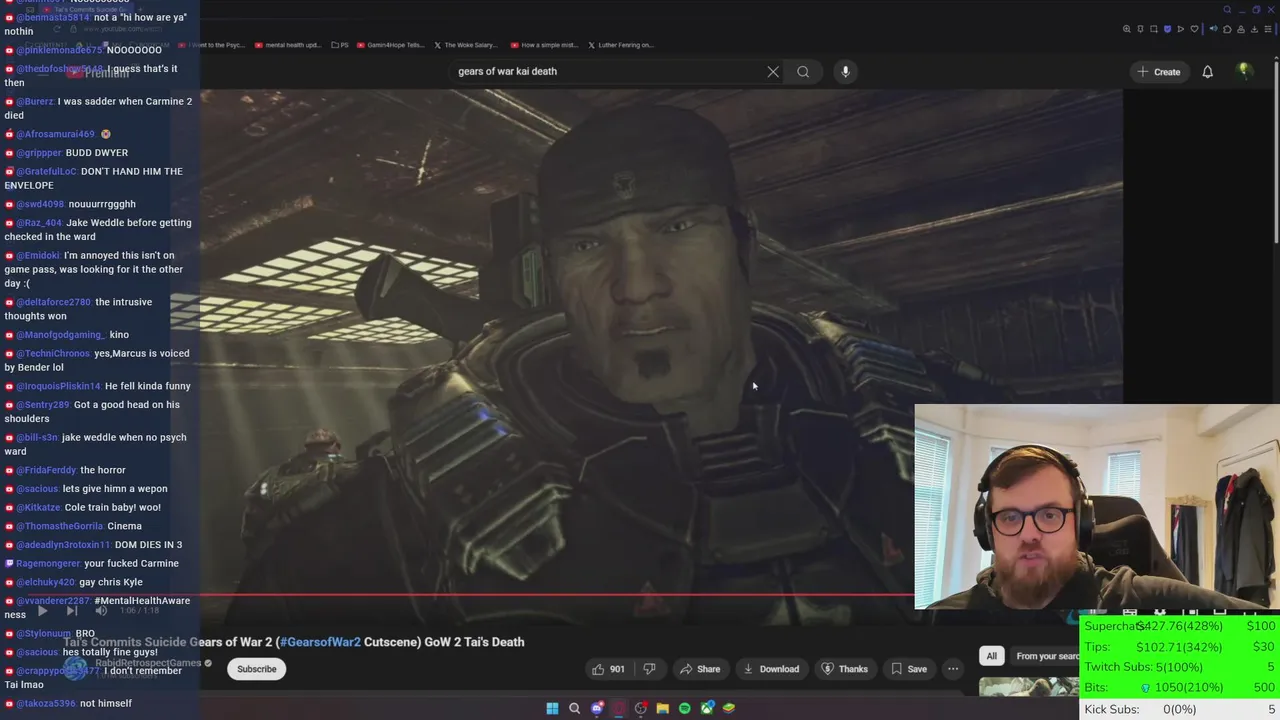Open the three-dot more actions menu

pyautogui.click(x=953, y=669)
